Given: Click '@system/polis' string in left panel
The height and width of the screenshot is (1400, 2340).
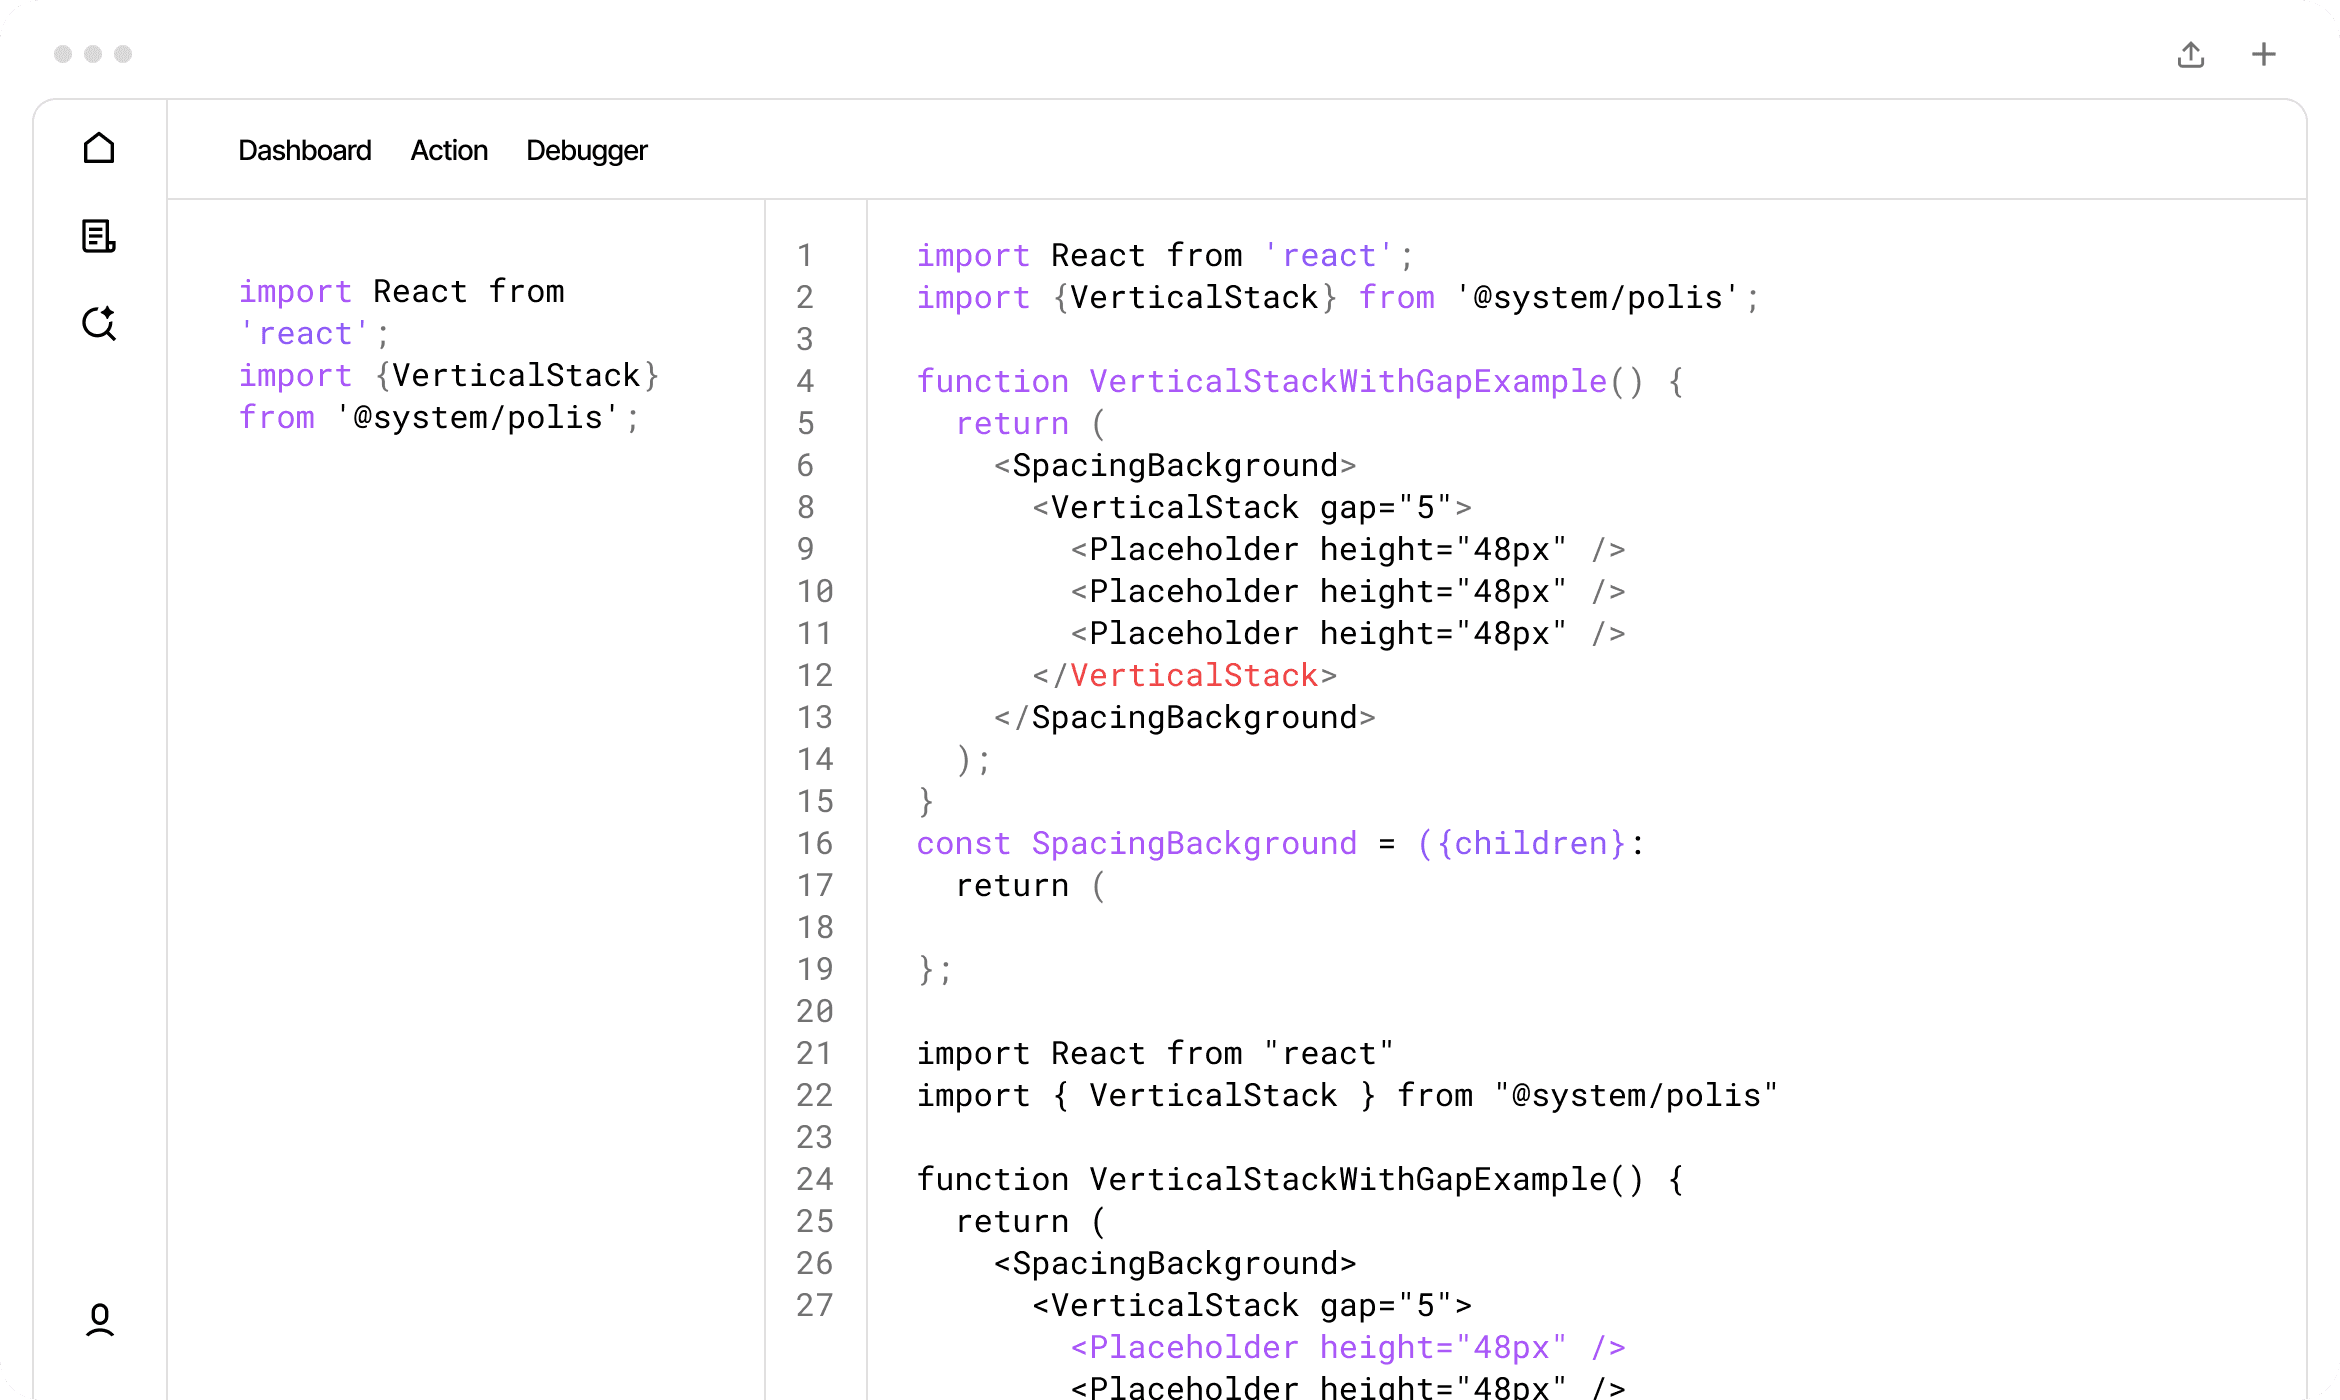Looking at the screenshot, I should point(477,417).
